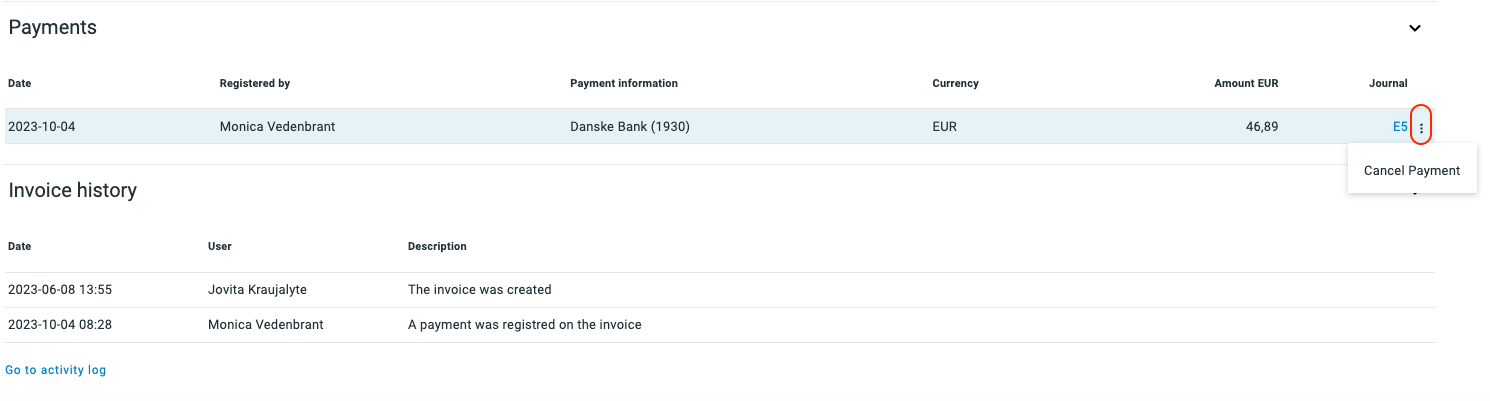Collapse the Payments section chevron
The height and width of the screenshot is (401, 1490).
pyautogui.click(x=1415, y=28)
